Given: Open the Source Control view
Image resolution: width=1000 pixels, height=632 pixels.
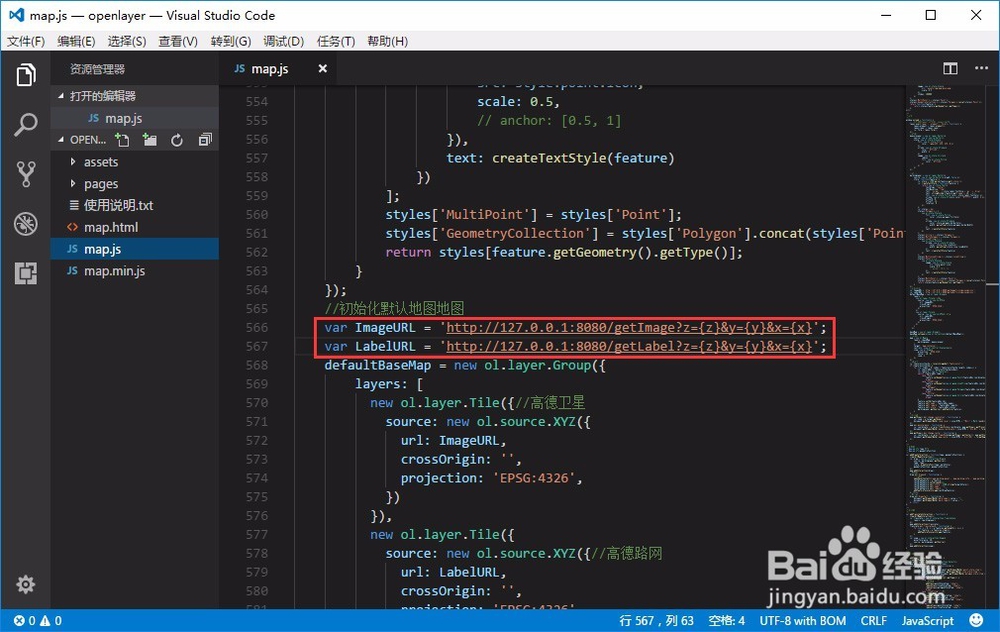Looking at the screenshot, I should coord(26,173).
